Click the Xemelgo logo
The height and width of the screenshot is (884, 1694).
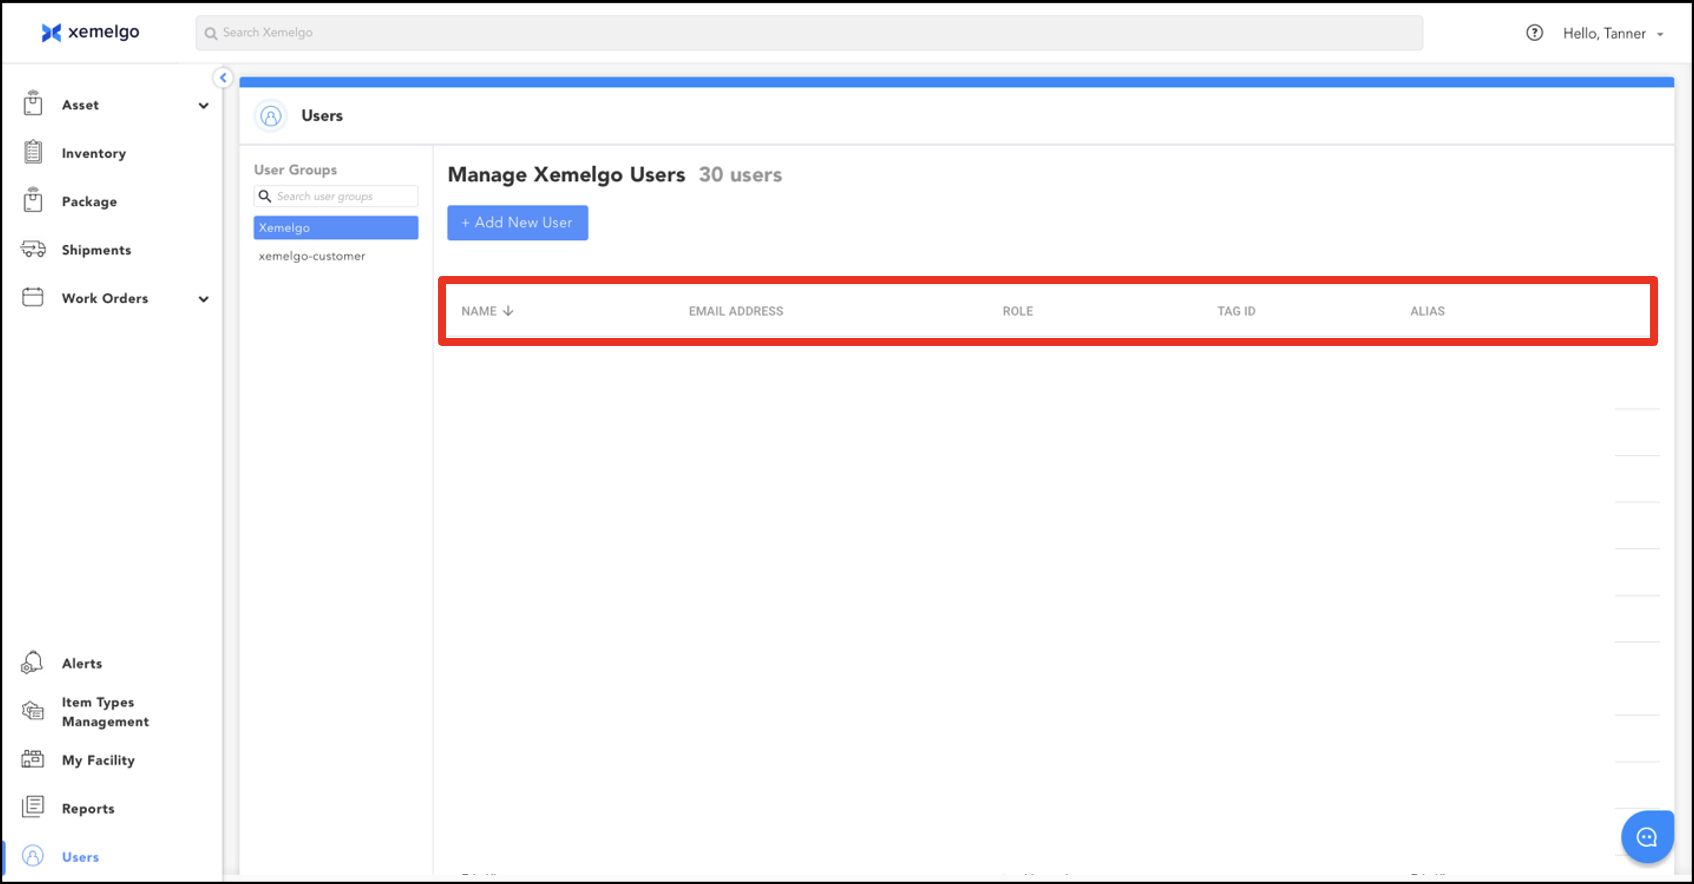tap(90, 32)
